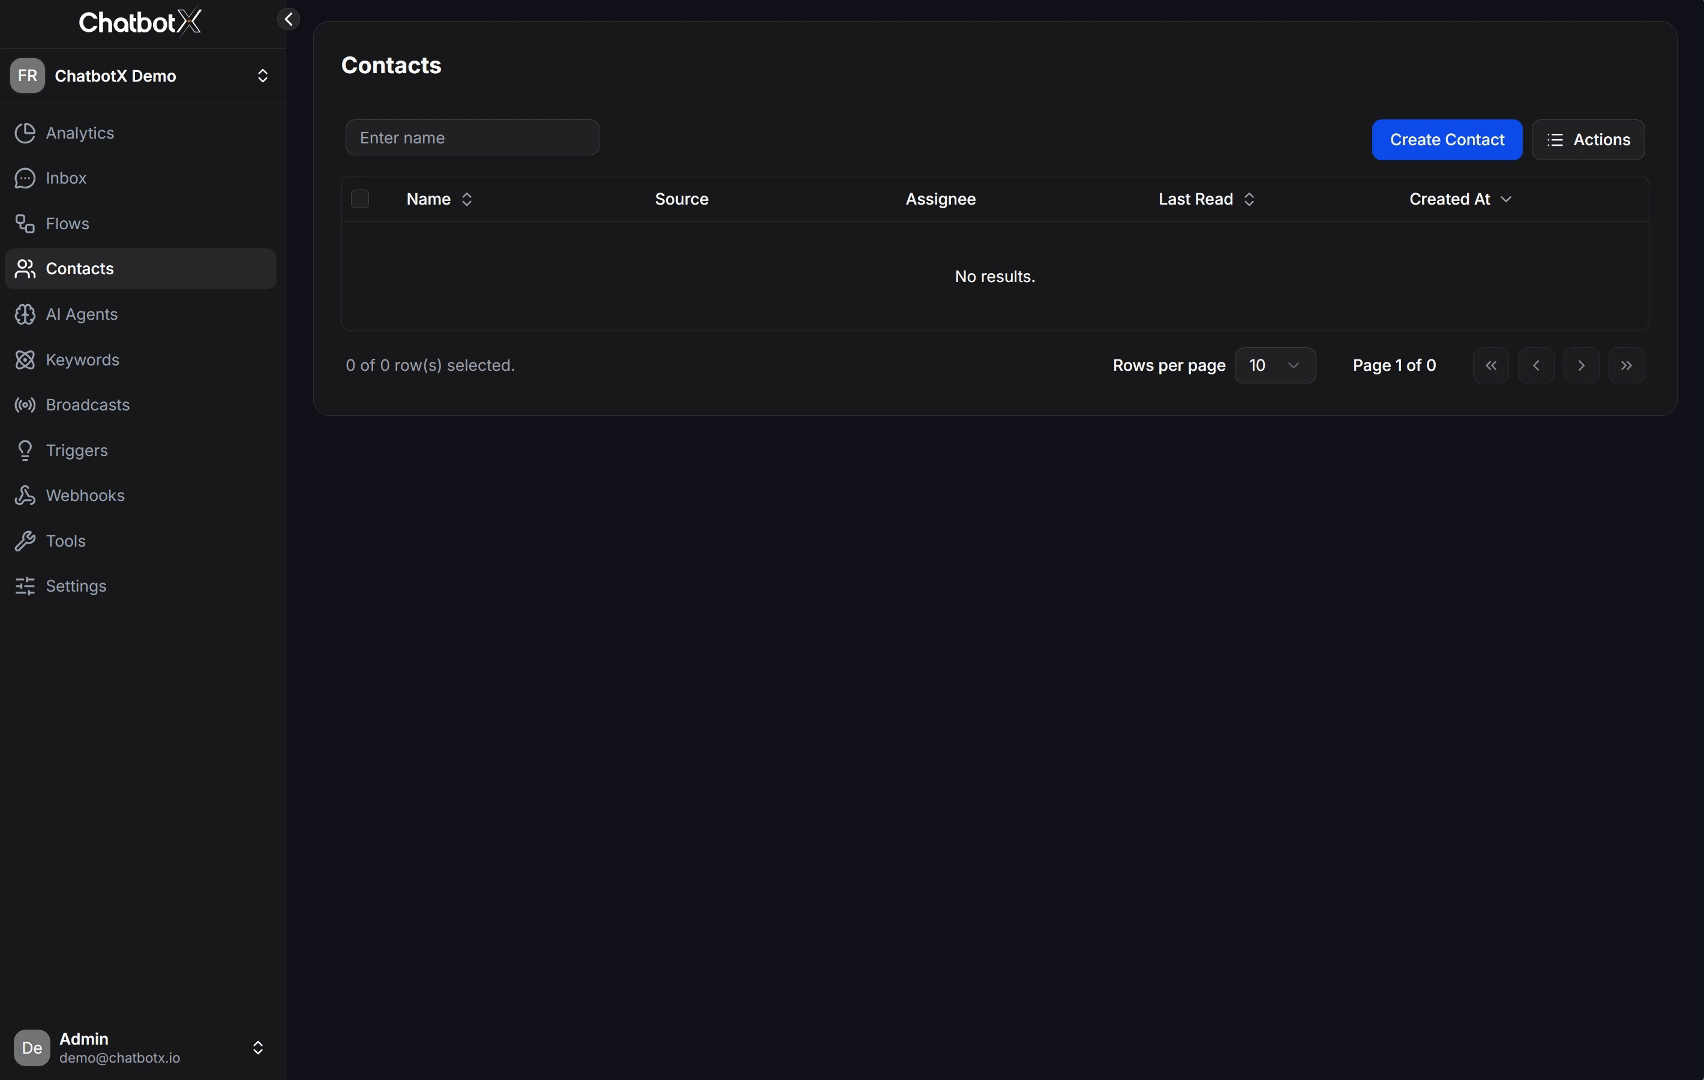1704x1080 pixels.
Task: Open the rows per page dropdown
Action: coord(1275,365)
